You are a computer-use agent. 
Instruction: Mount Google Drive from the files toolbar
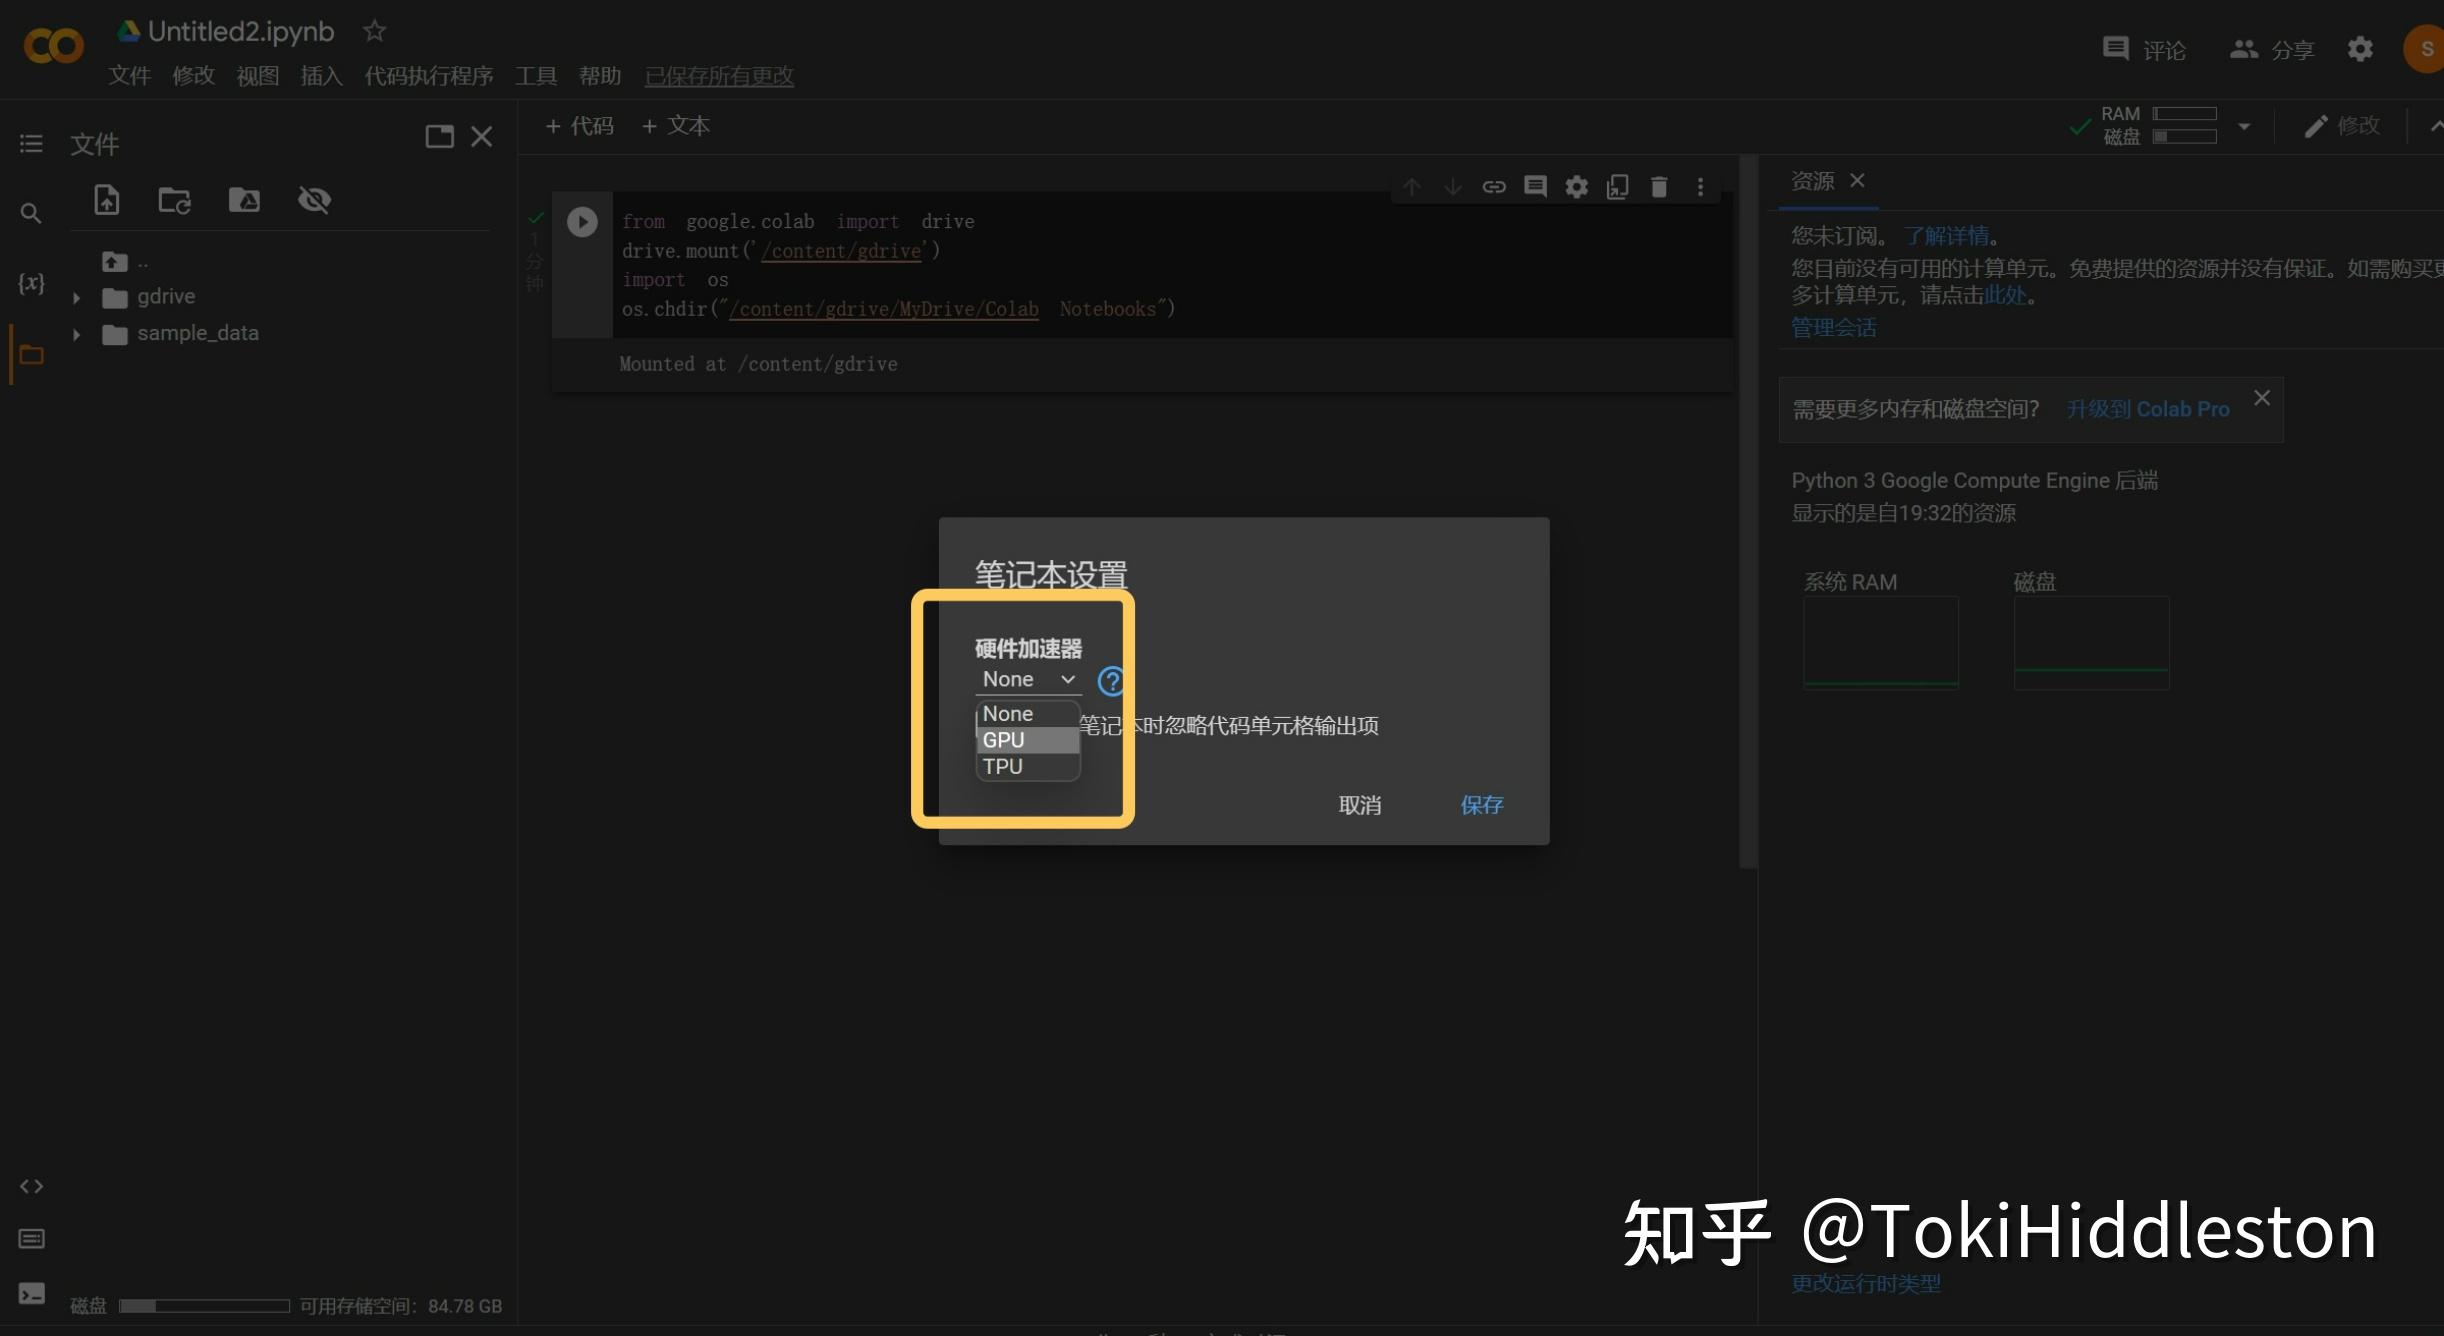coord(243,200)
